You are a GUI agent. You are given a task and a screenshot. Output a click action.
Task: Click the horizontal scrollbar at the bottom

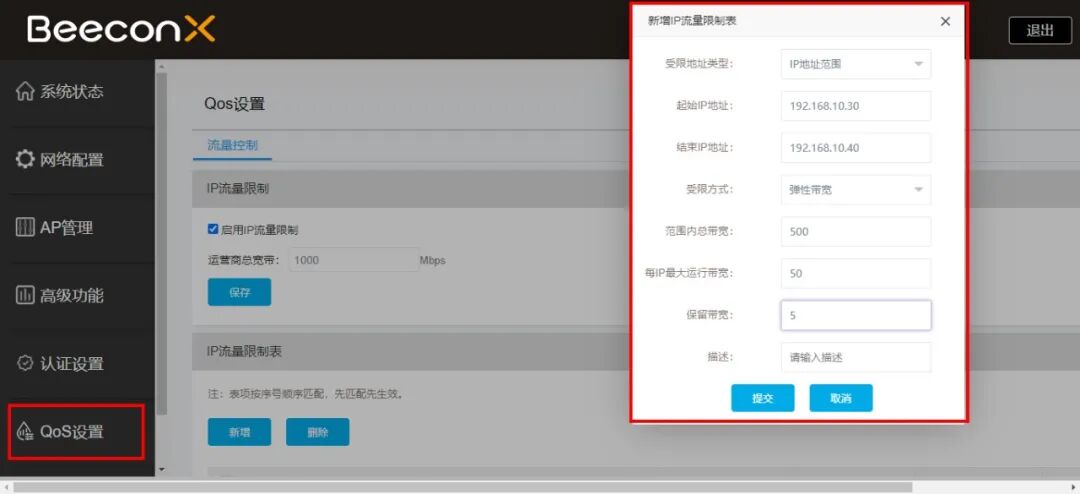461,487
